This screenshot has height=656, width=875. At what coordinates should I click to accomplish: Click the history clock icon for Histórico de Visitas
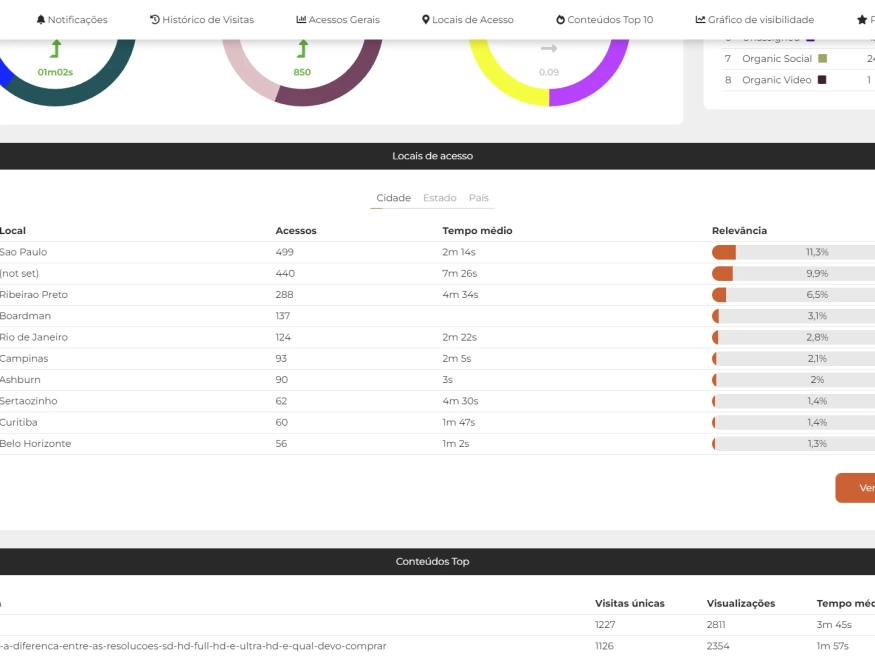tap(155, 20)
